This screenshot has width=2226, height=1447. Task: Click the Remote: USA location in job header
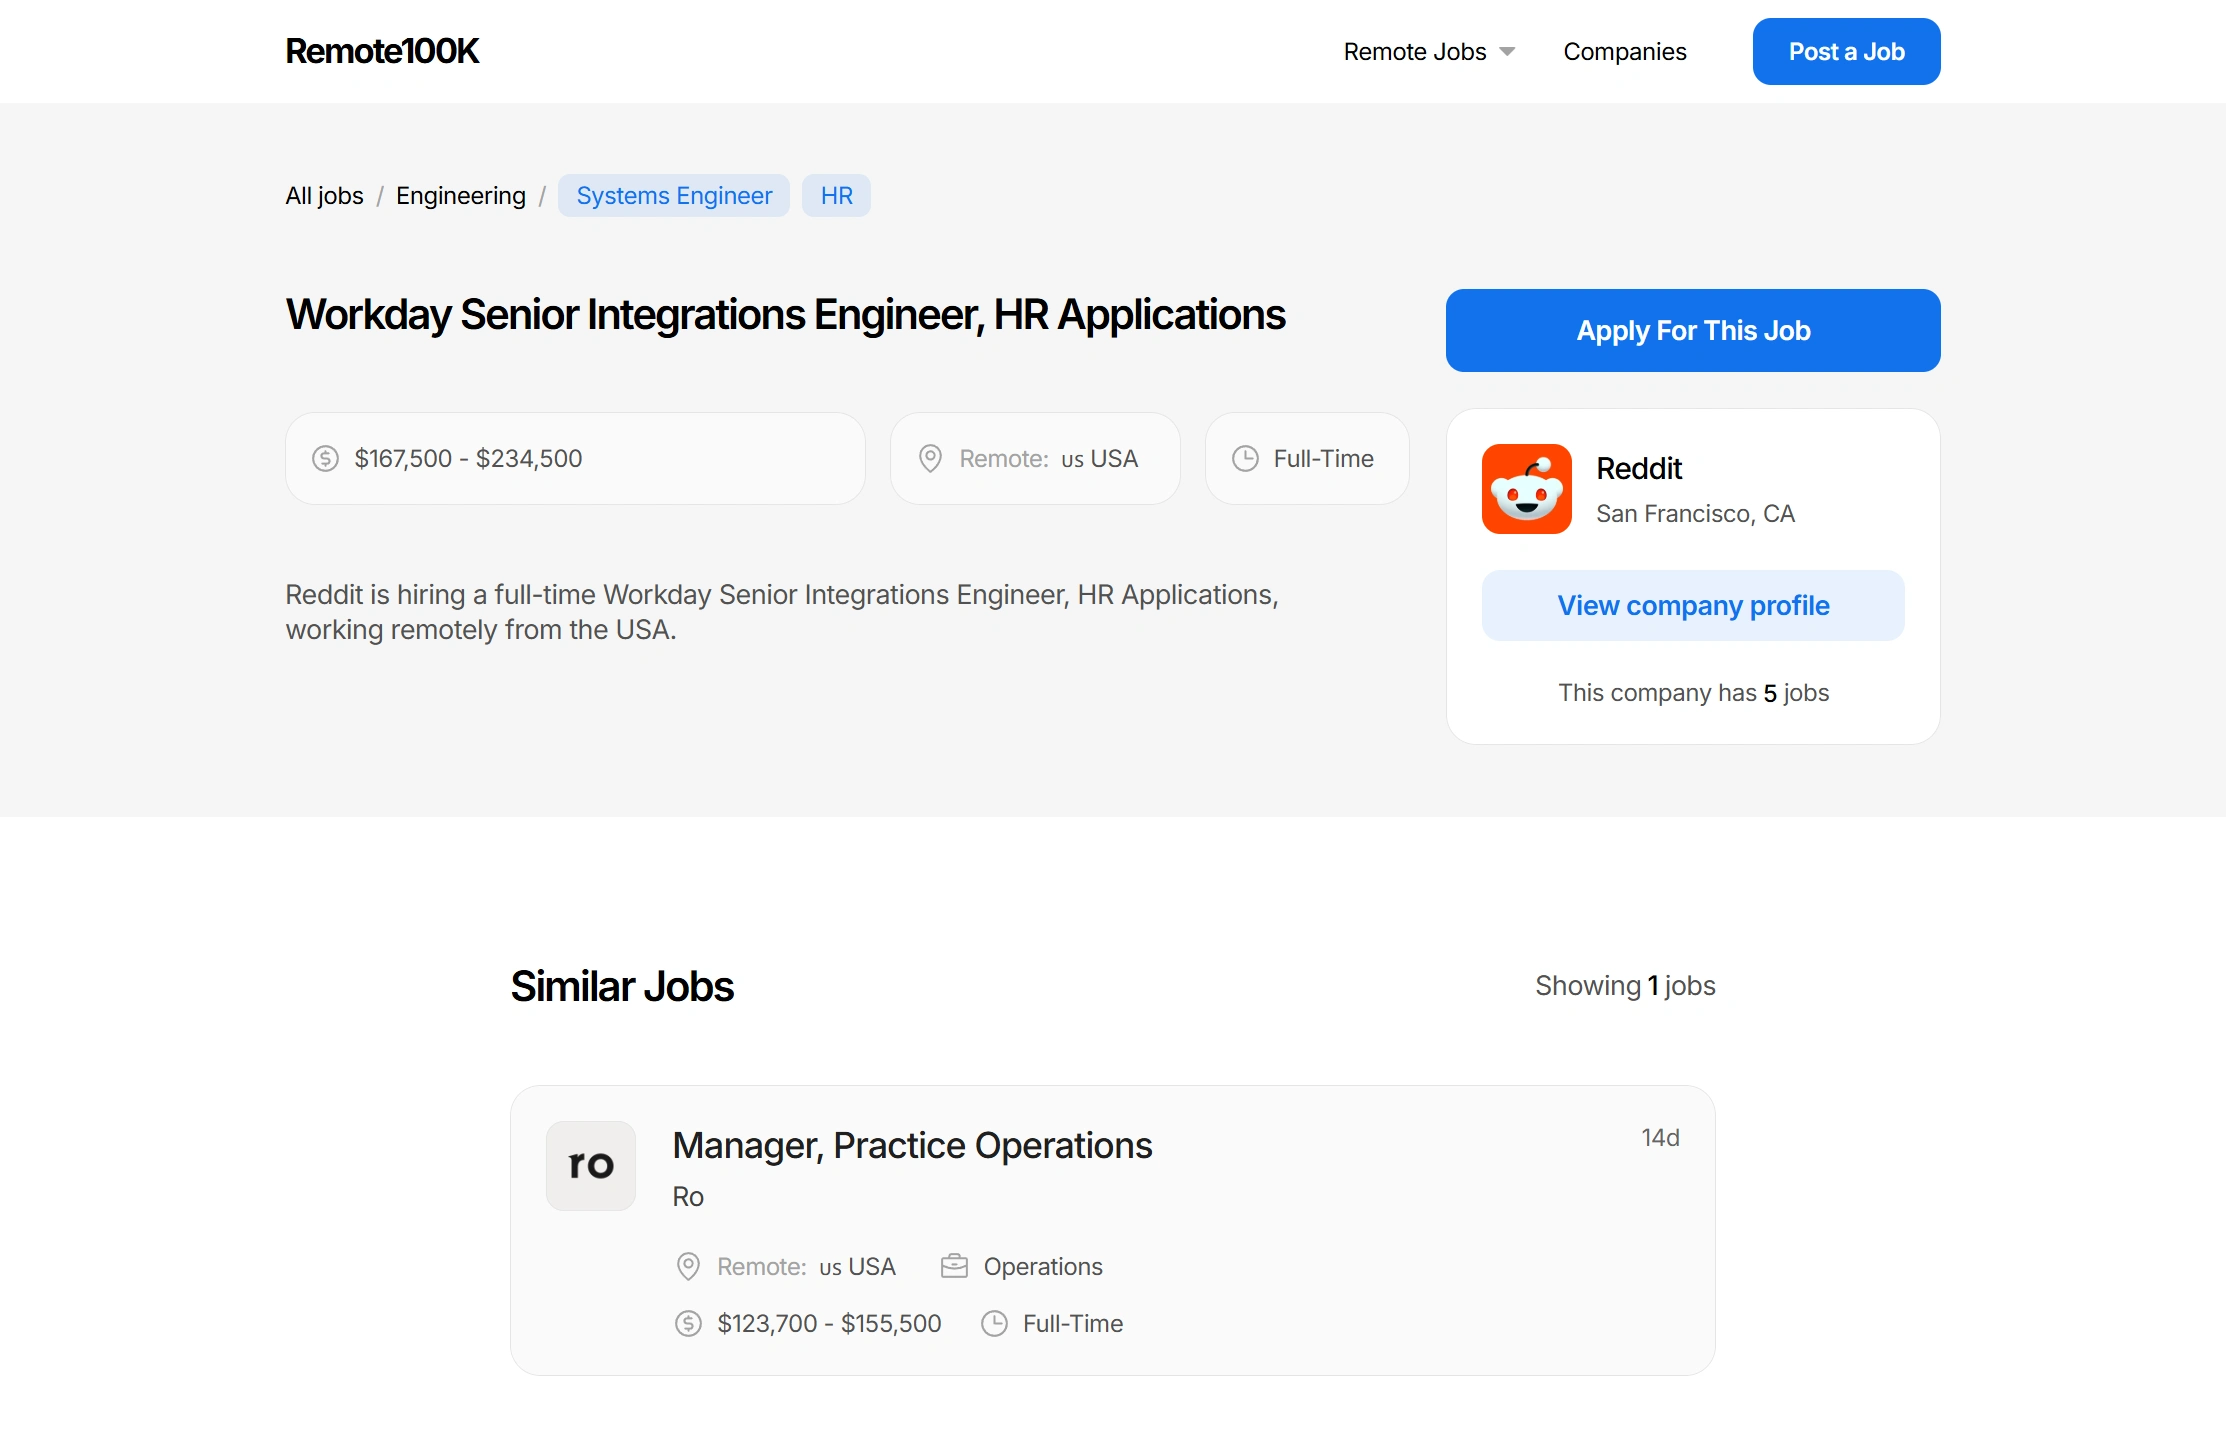(1048, 458)
